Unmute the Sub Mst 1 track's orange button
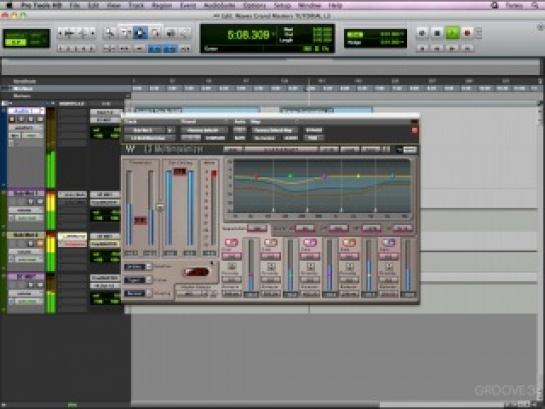The width and height of the screenshot is (545, 409). tap(40, 243)
